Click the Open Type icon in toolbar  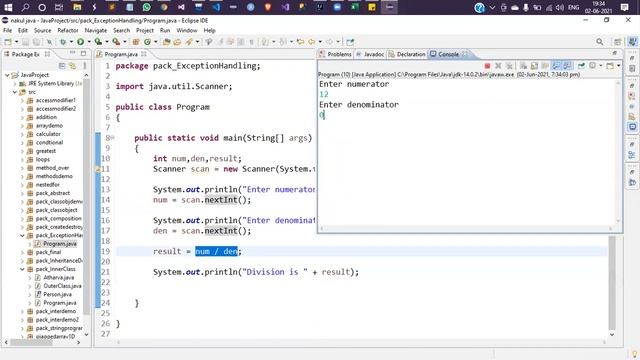(x=166, y=42)
